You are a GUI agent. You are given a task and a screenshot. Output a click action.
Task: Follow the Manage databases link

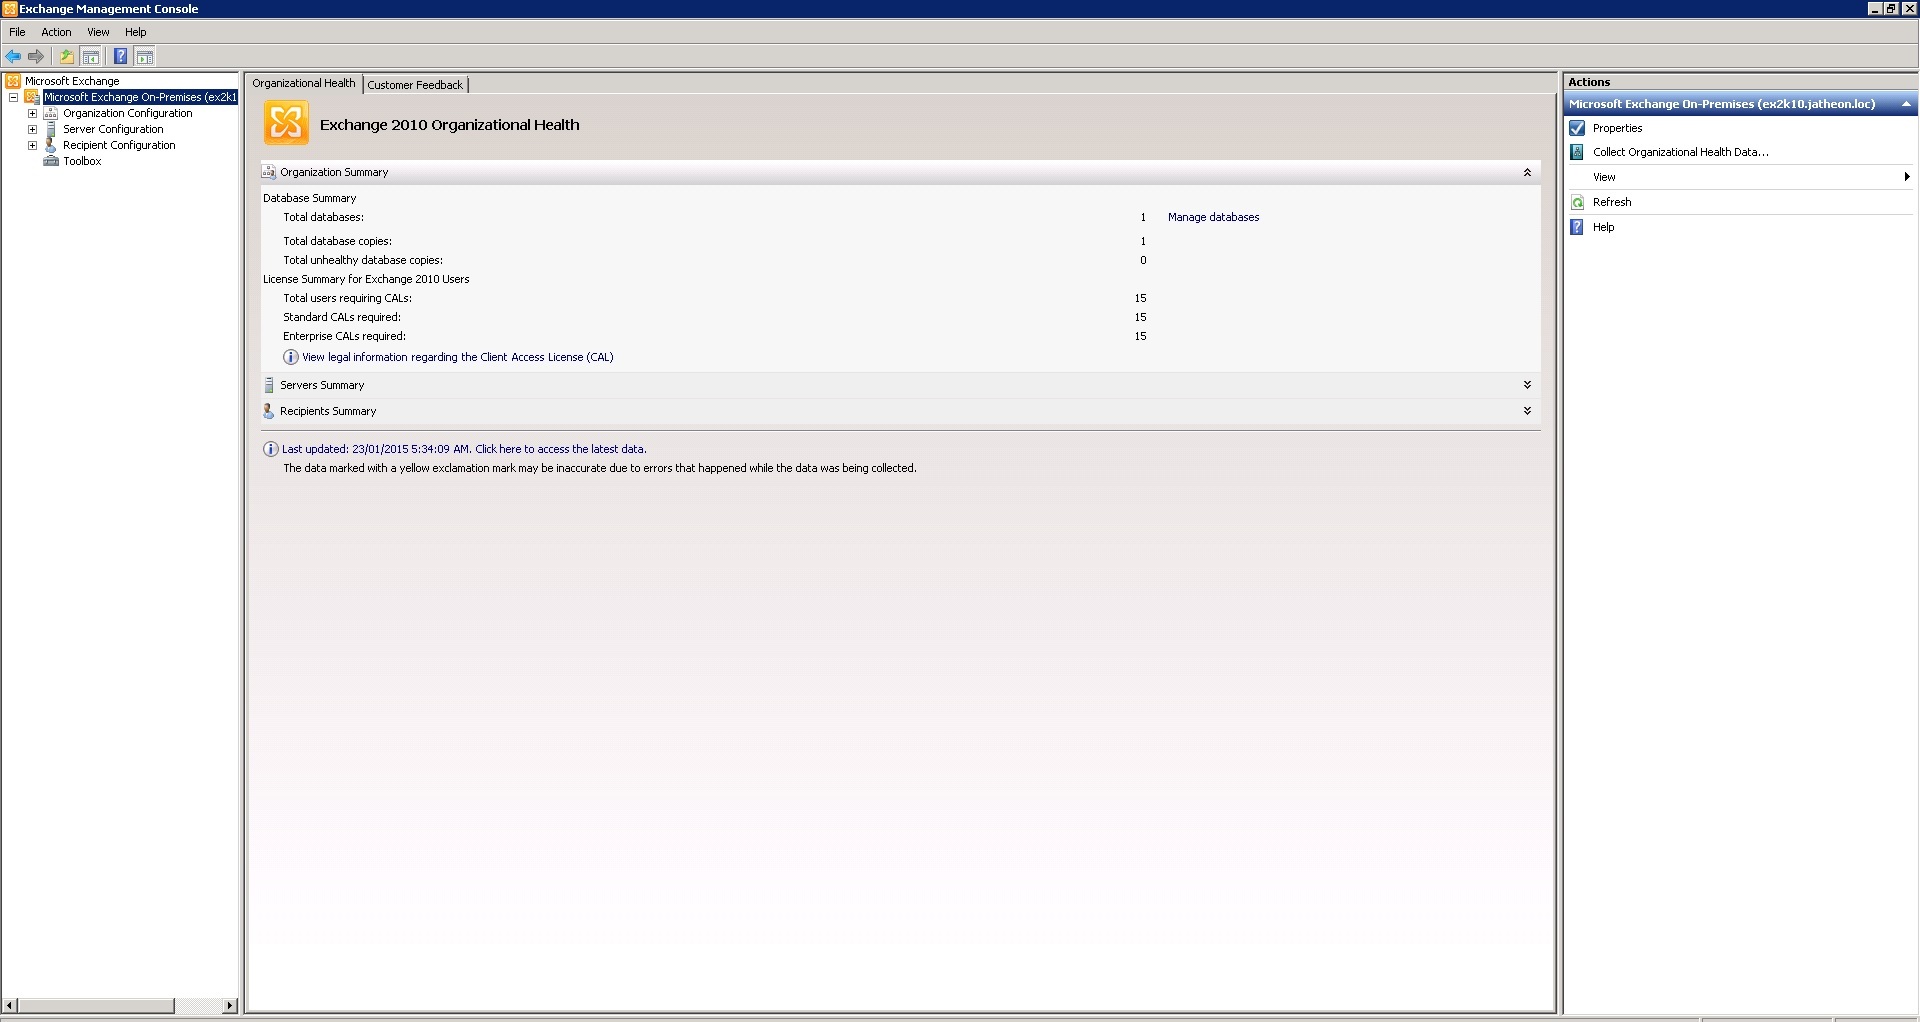click(x=1213, y=217)
